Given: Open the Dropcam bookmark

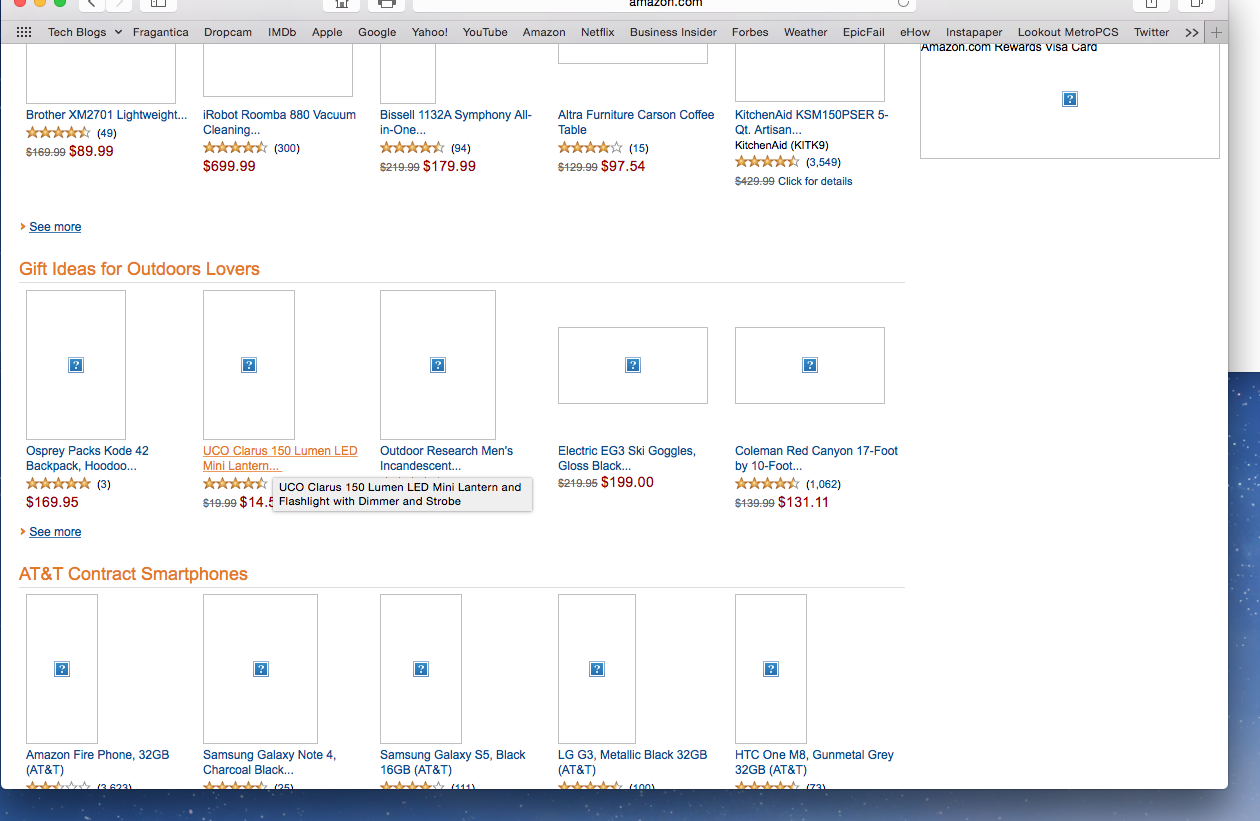Looking at the screenshot, I should click(x=228, y=32).
